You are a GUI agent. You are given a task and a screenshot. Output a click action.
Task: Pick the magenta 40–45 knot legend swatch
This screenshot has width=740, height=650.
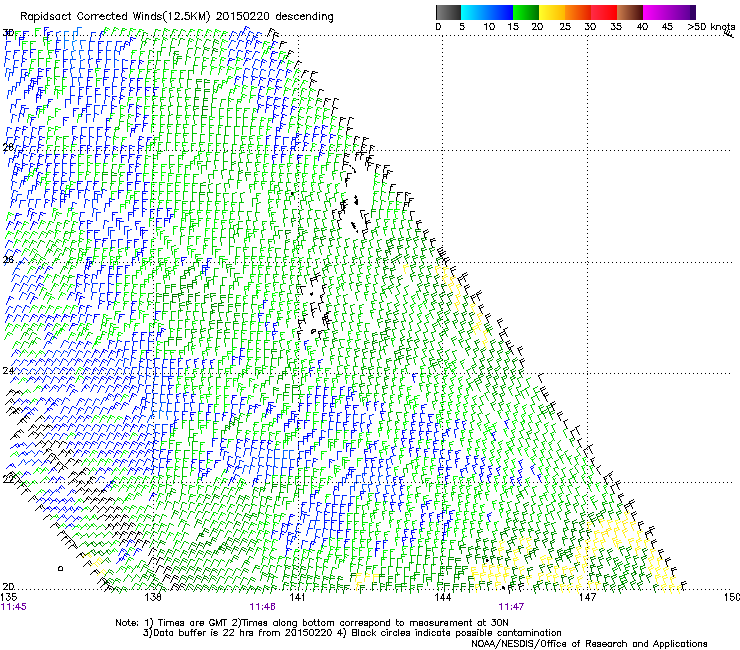click(x=656, y=12)
